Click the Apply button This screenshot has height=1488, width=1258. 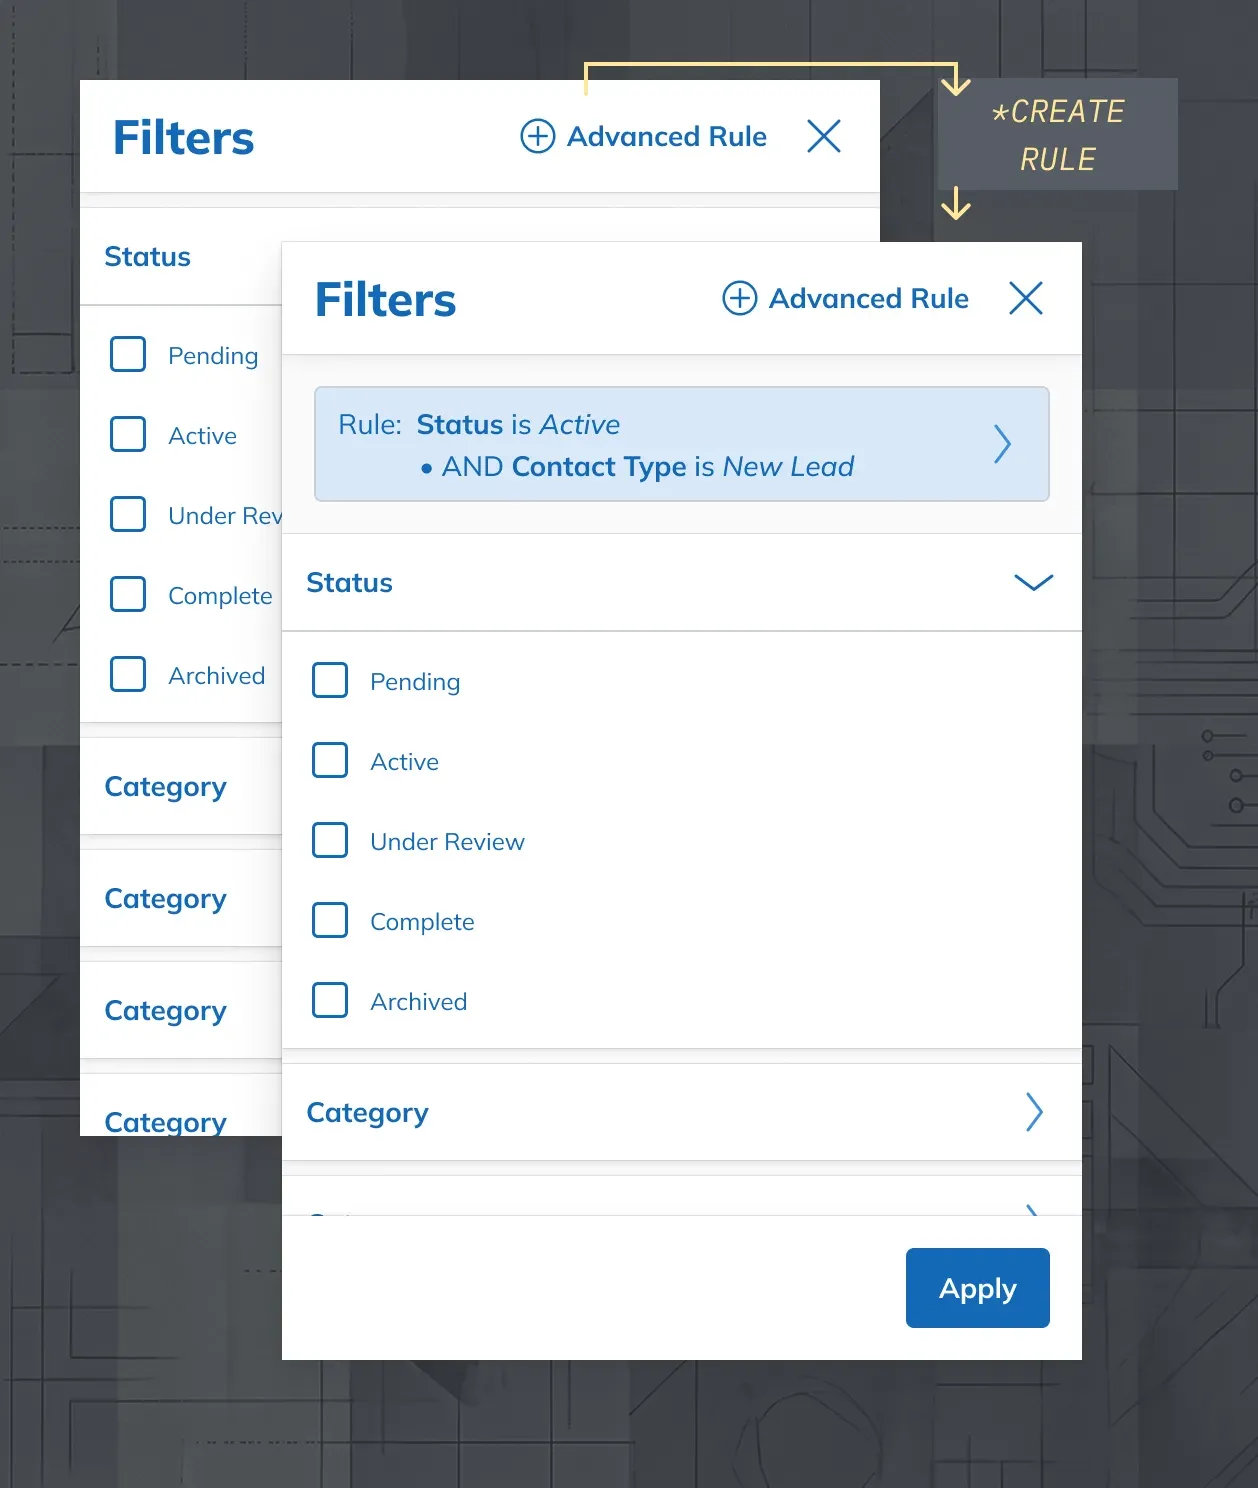click(x=978, y=1288)
